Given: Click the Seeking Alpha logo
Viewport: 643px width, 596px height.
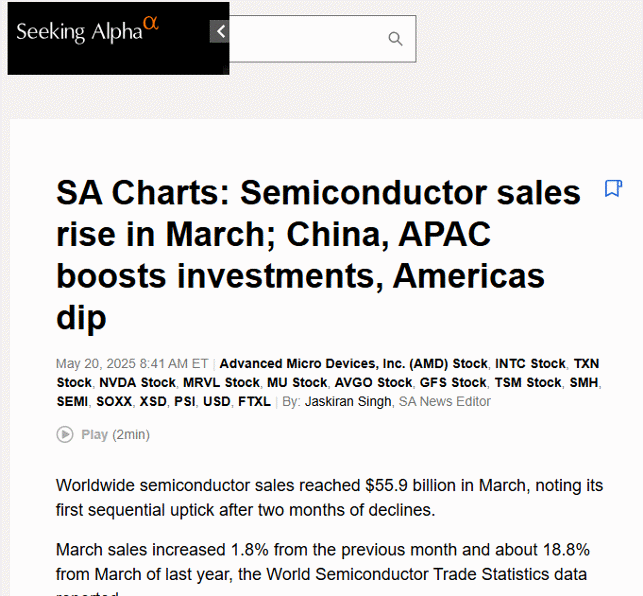Looking at the screenshot, I should pos(87,30).
